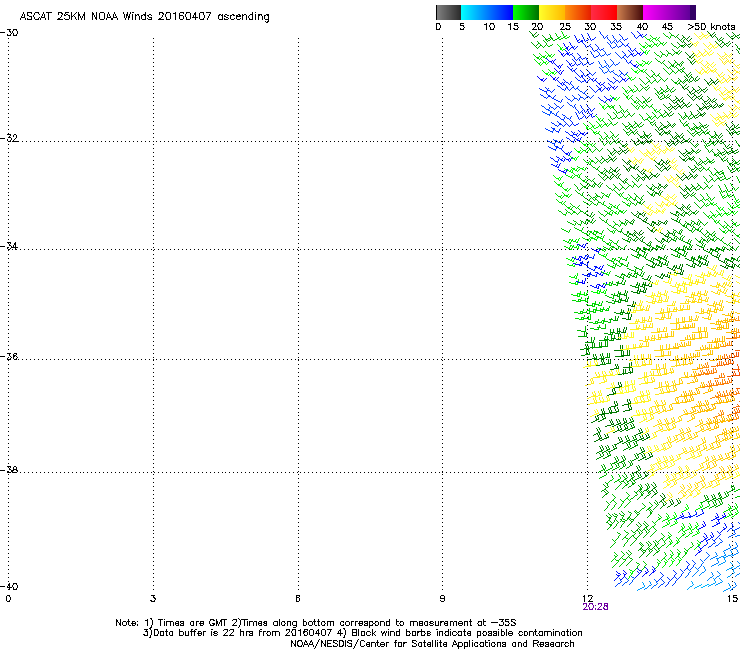Click the '>50 knots' legend label
740x650 pixels.
tap(711, 27)
